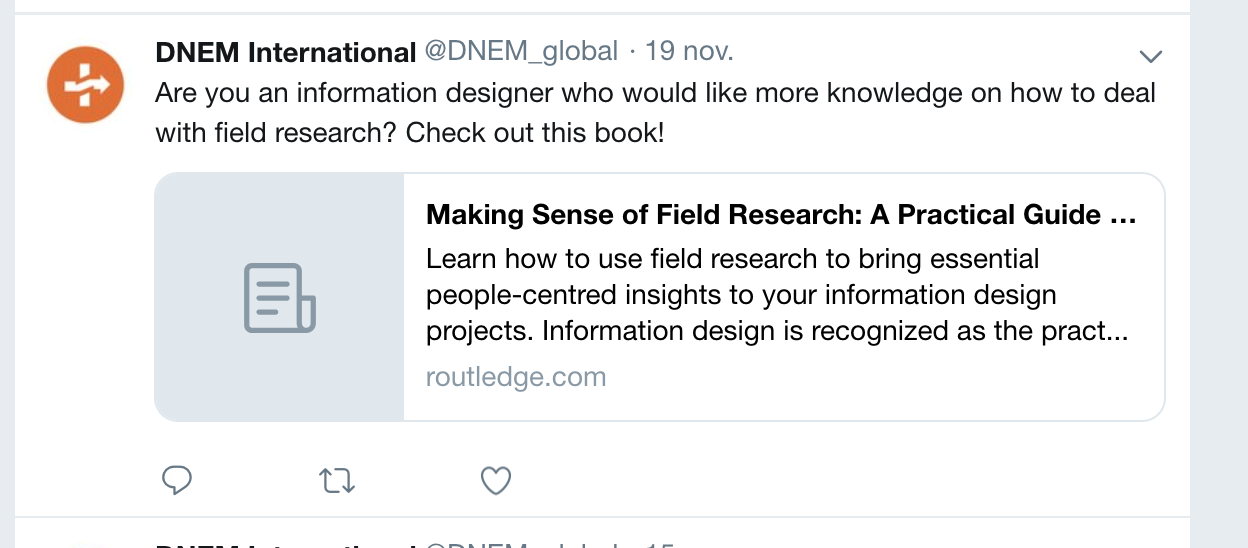Open the 19 nov. tweet timestamp
The image size is (1248, 548).
(690, 51)
